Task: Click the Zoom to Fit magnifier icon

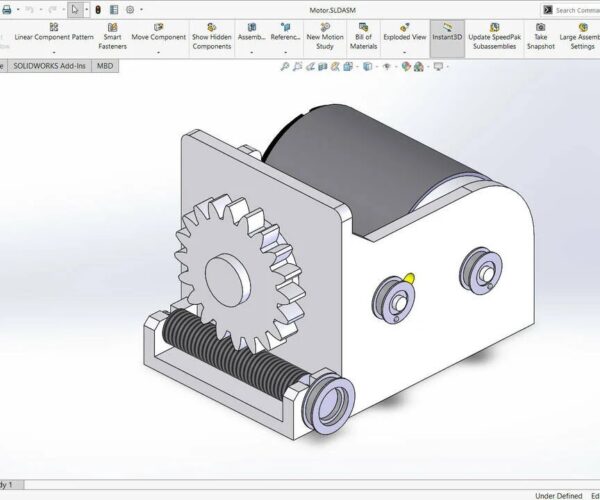Action: [x=285, y=67]
